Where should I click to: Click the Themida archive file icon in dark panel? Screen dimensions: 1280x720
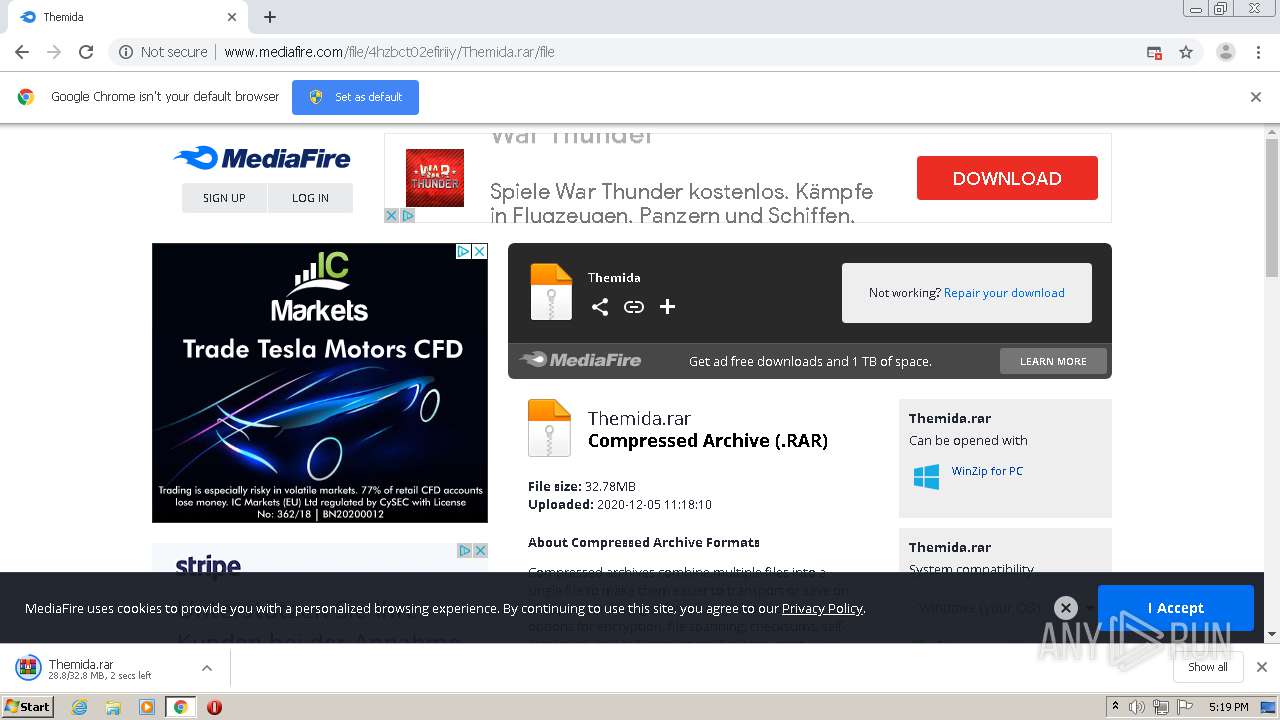[x=551, y=291]
